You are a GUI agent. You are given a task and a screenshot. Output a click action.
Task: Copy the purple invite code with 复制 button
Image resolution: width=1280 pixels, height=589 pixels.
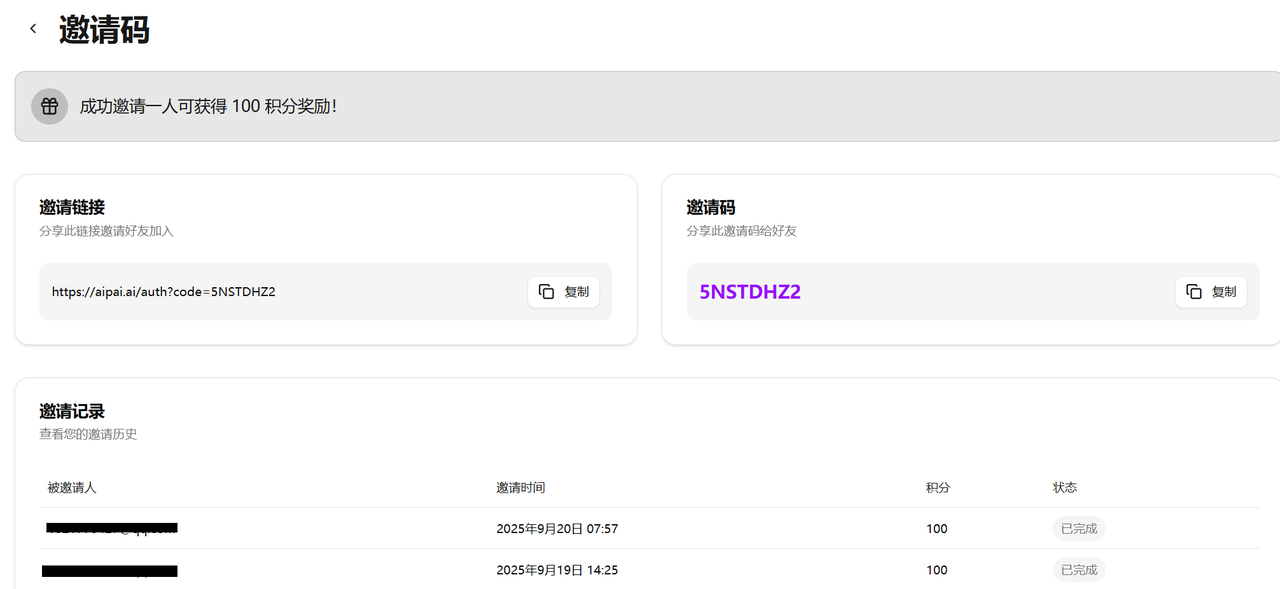pos(1211,292)
